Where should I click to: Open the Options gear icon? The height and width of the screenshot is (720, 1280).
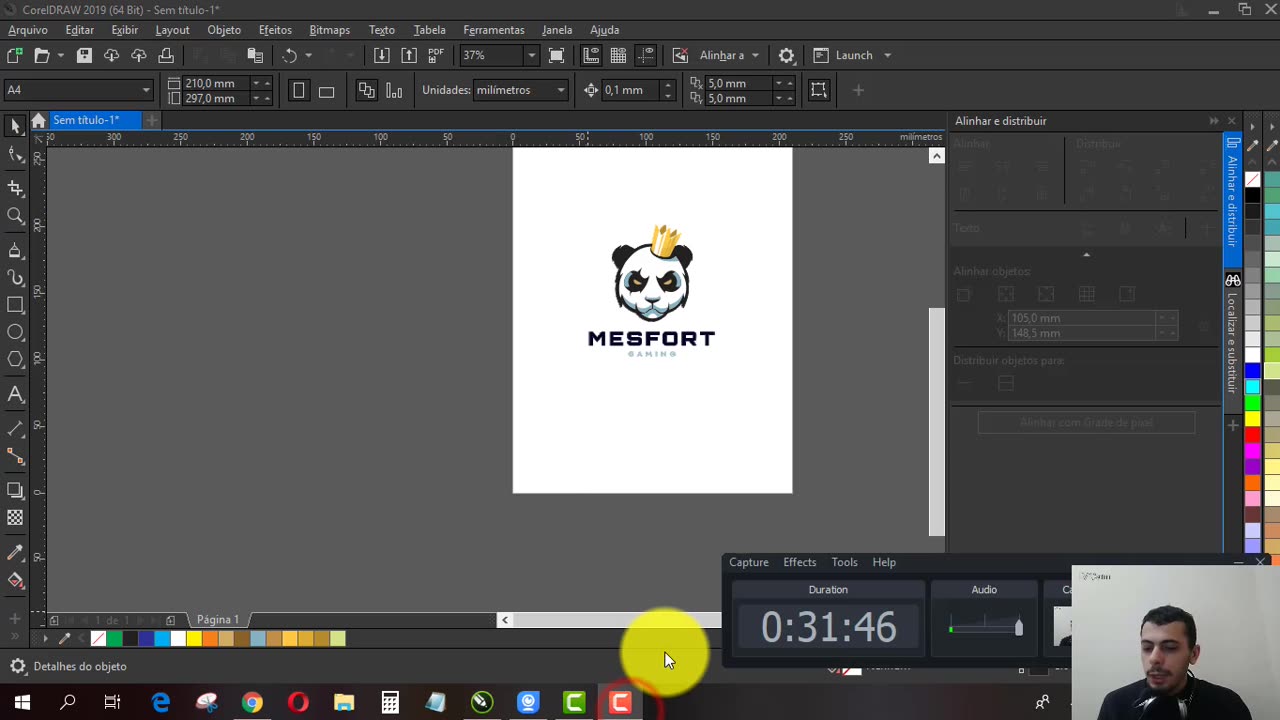[x=787, y=55]
